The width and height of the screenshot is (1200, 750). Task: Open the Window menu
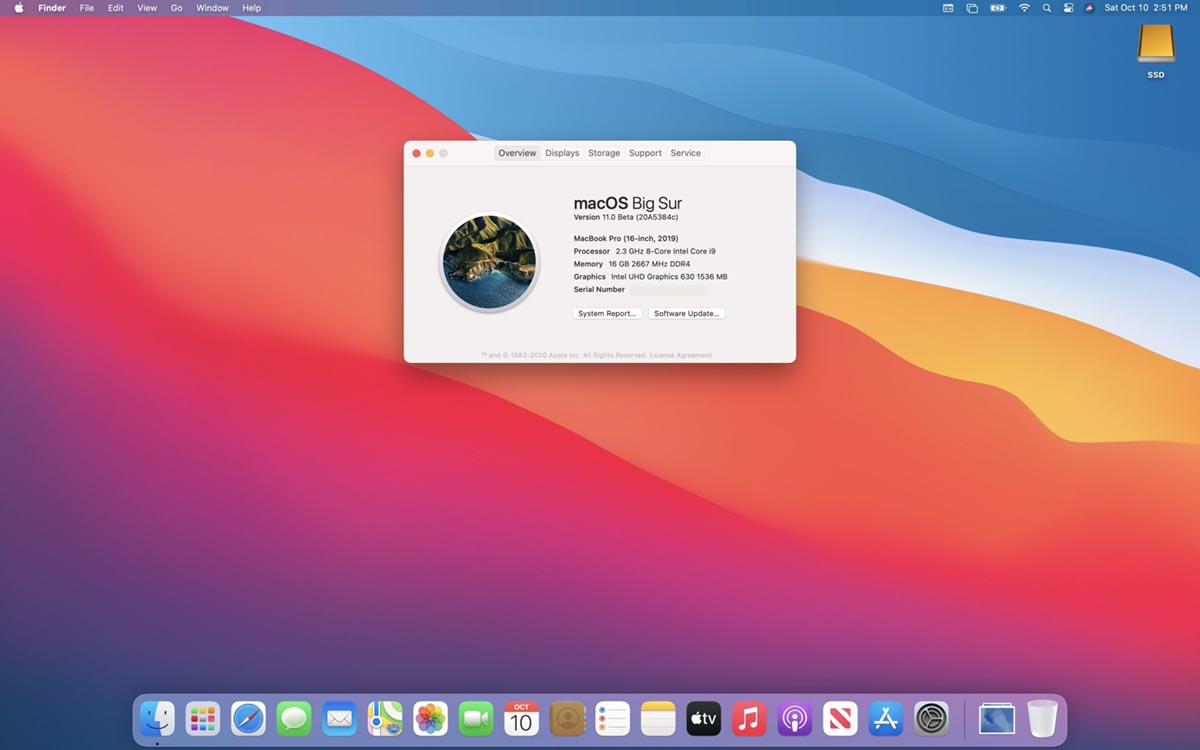pyautogui.click(x=212, y=8)
